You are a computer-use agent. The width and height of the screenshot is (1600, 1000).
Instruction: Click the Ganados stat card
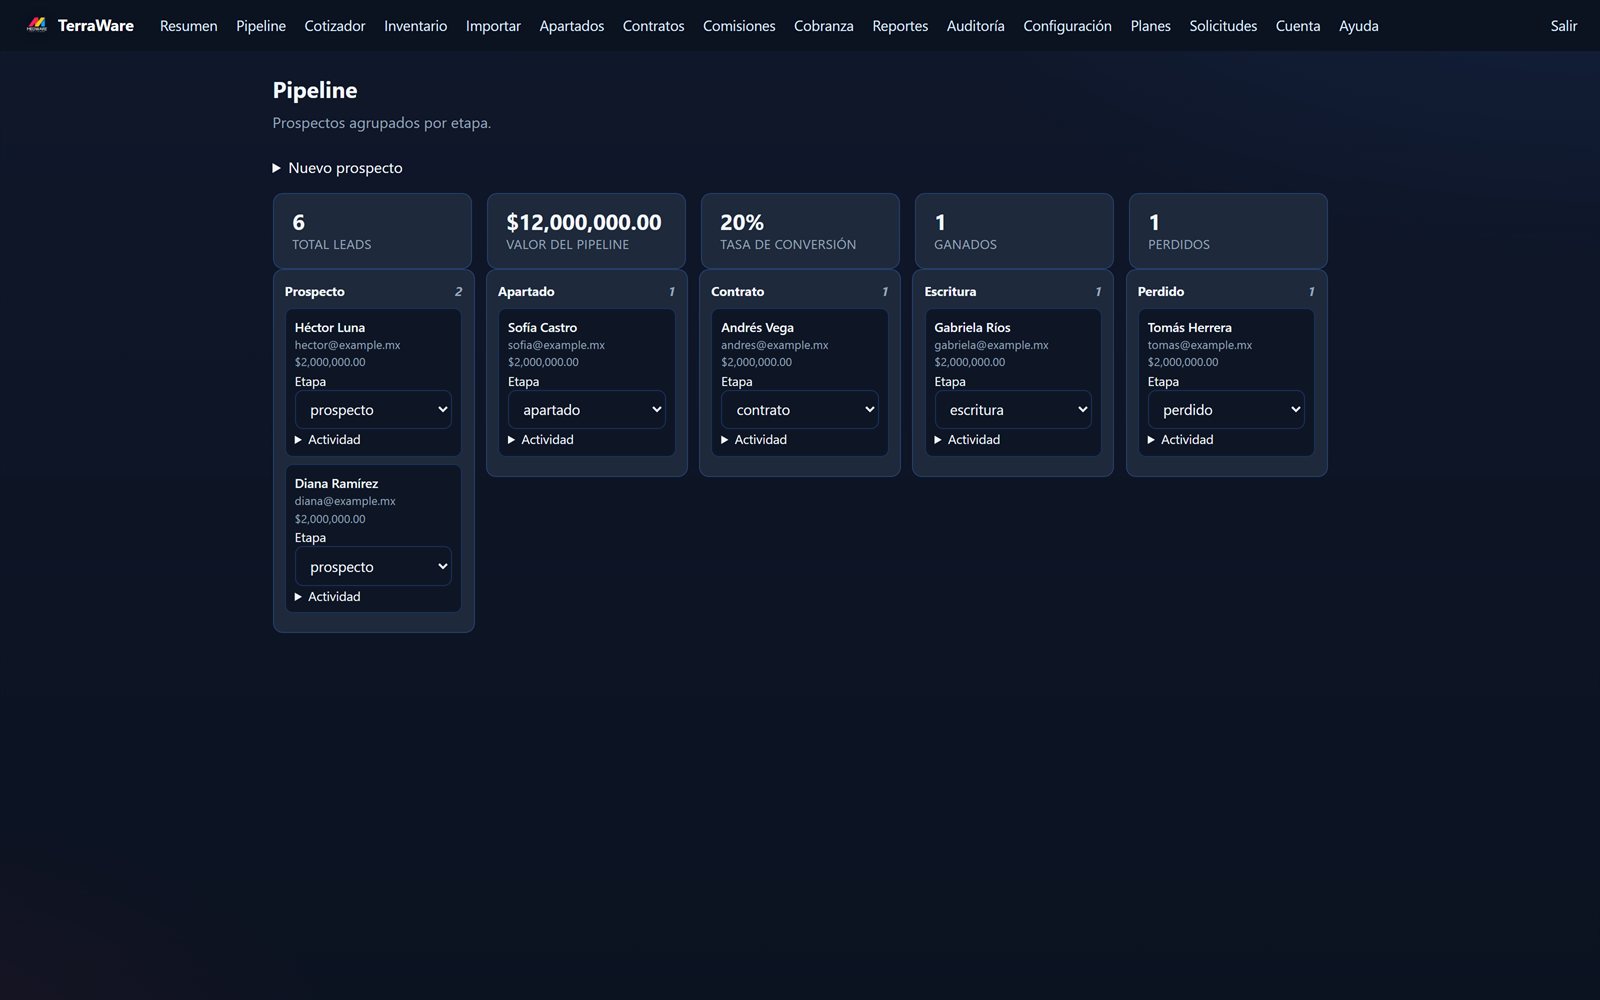[x=1014, y=231]
